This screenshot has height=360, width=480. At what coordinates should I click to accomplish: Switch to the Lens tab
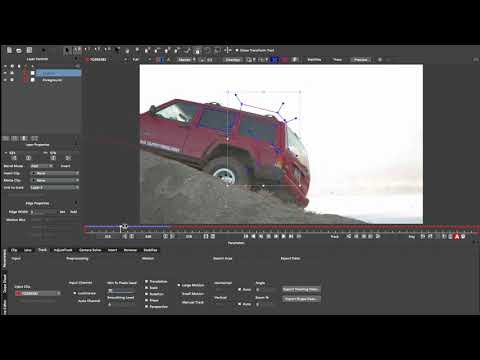(28, 250)
